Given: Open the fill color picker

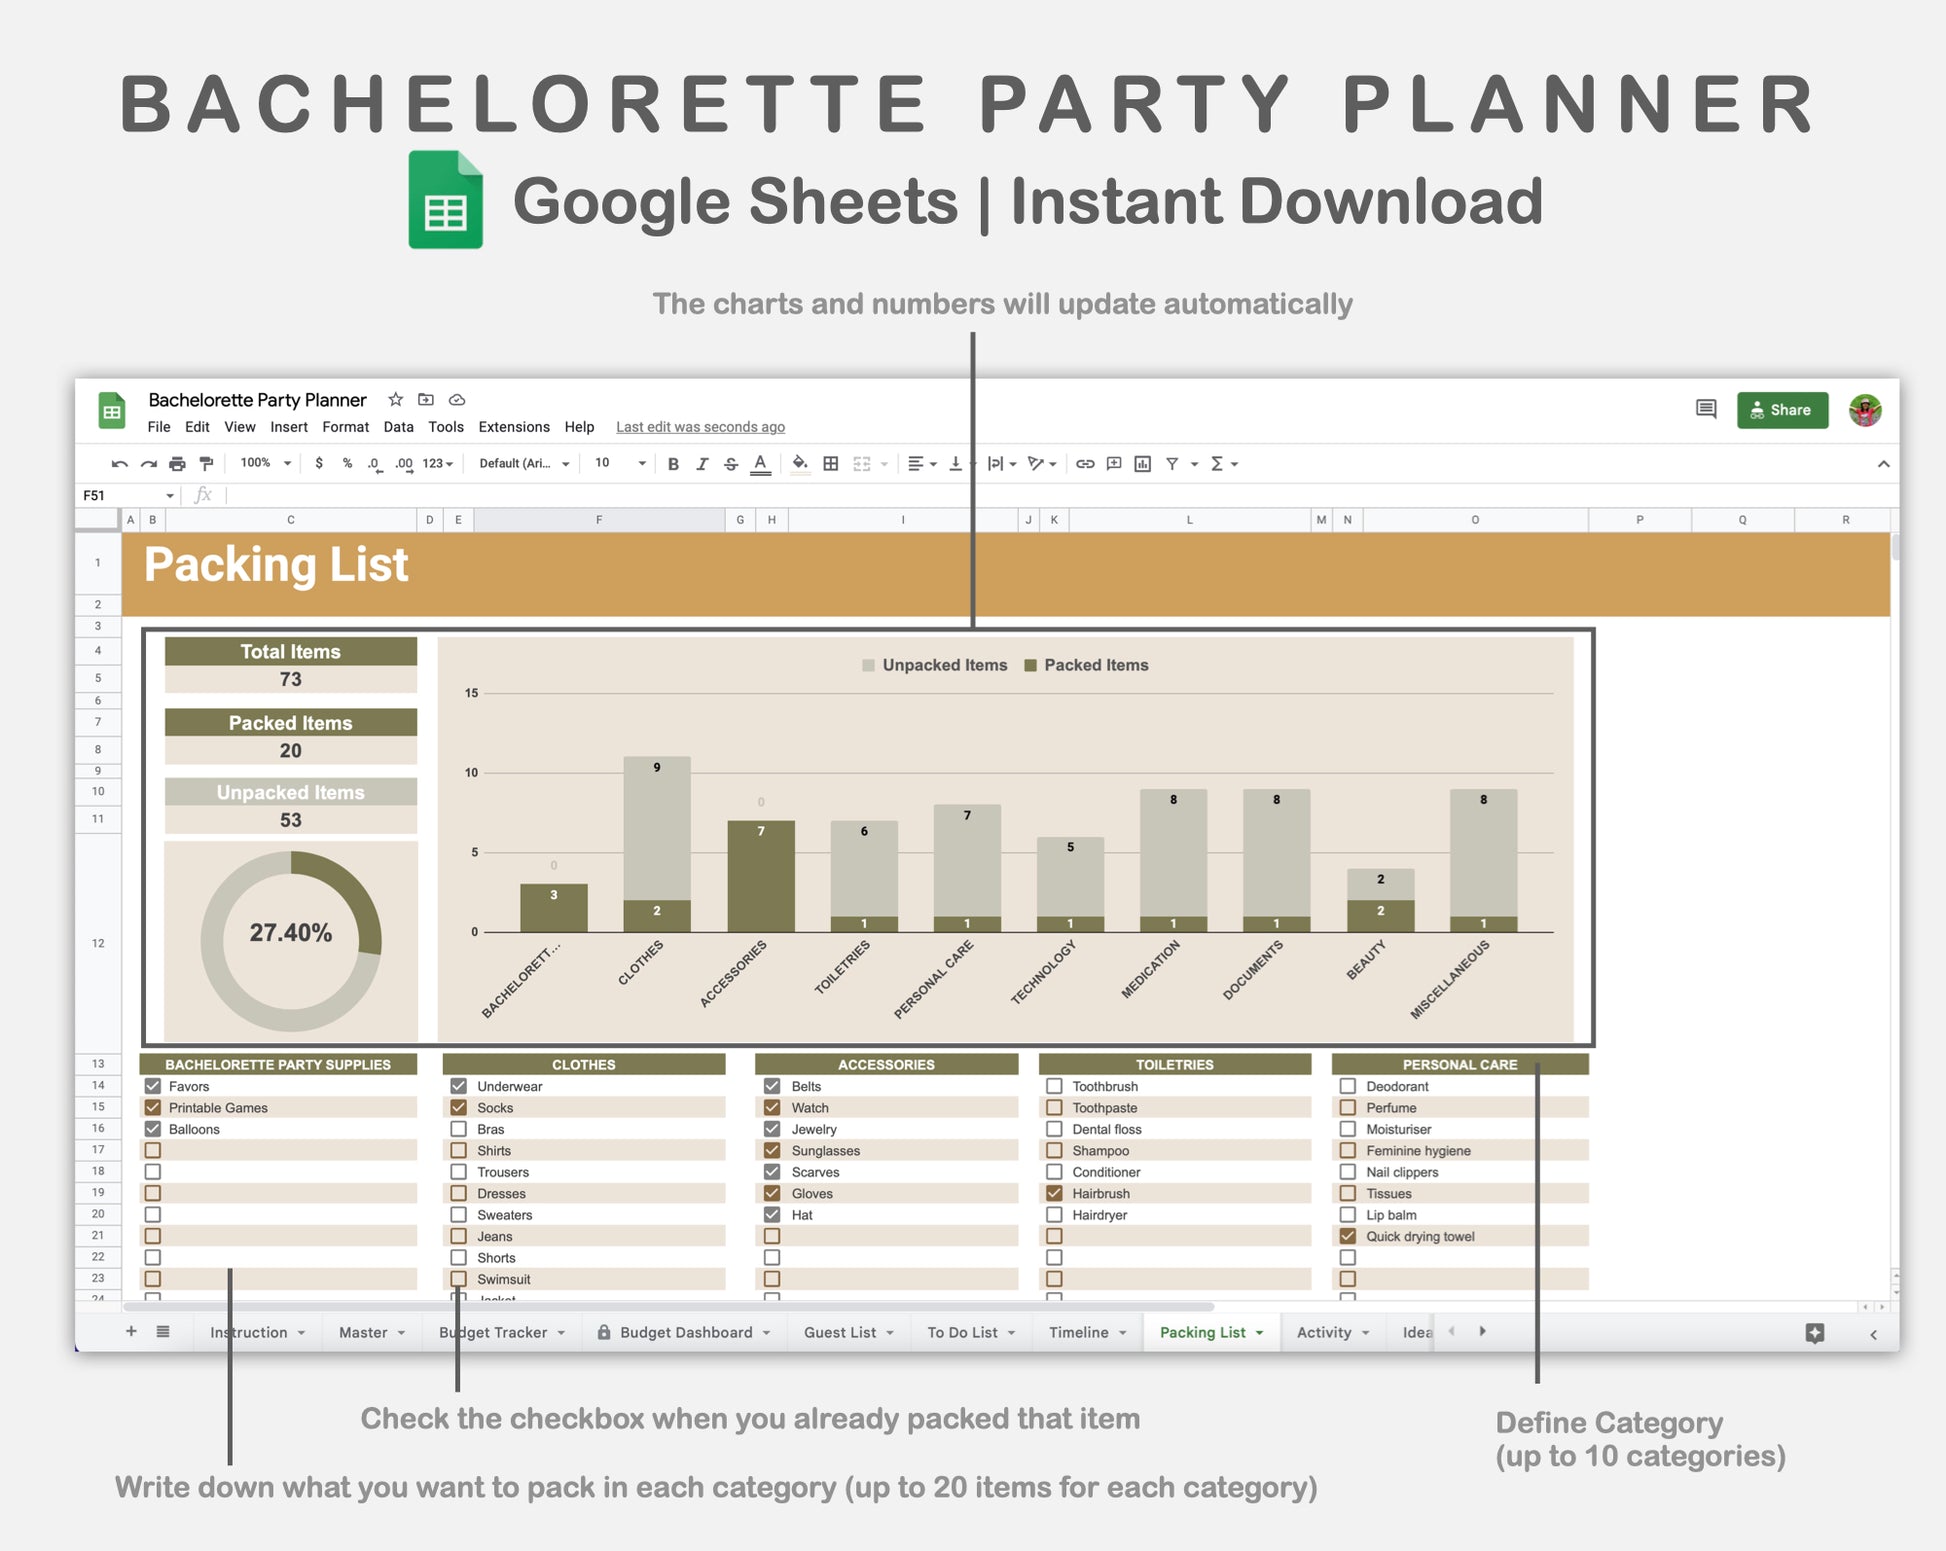Looking at the screenshot, I should [x=799, y=464].
